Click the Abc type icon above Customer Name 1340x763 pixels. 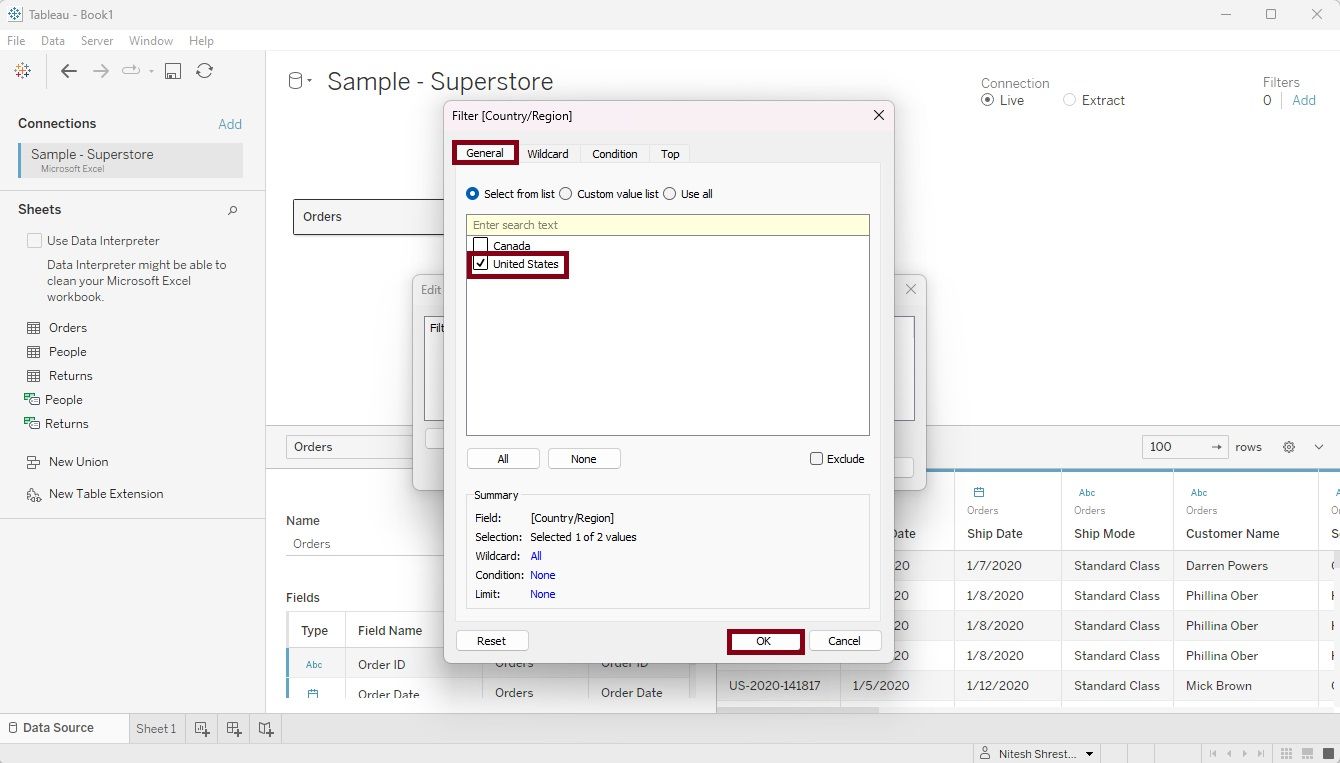coord(1199,492)
